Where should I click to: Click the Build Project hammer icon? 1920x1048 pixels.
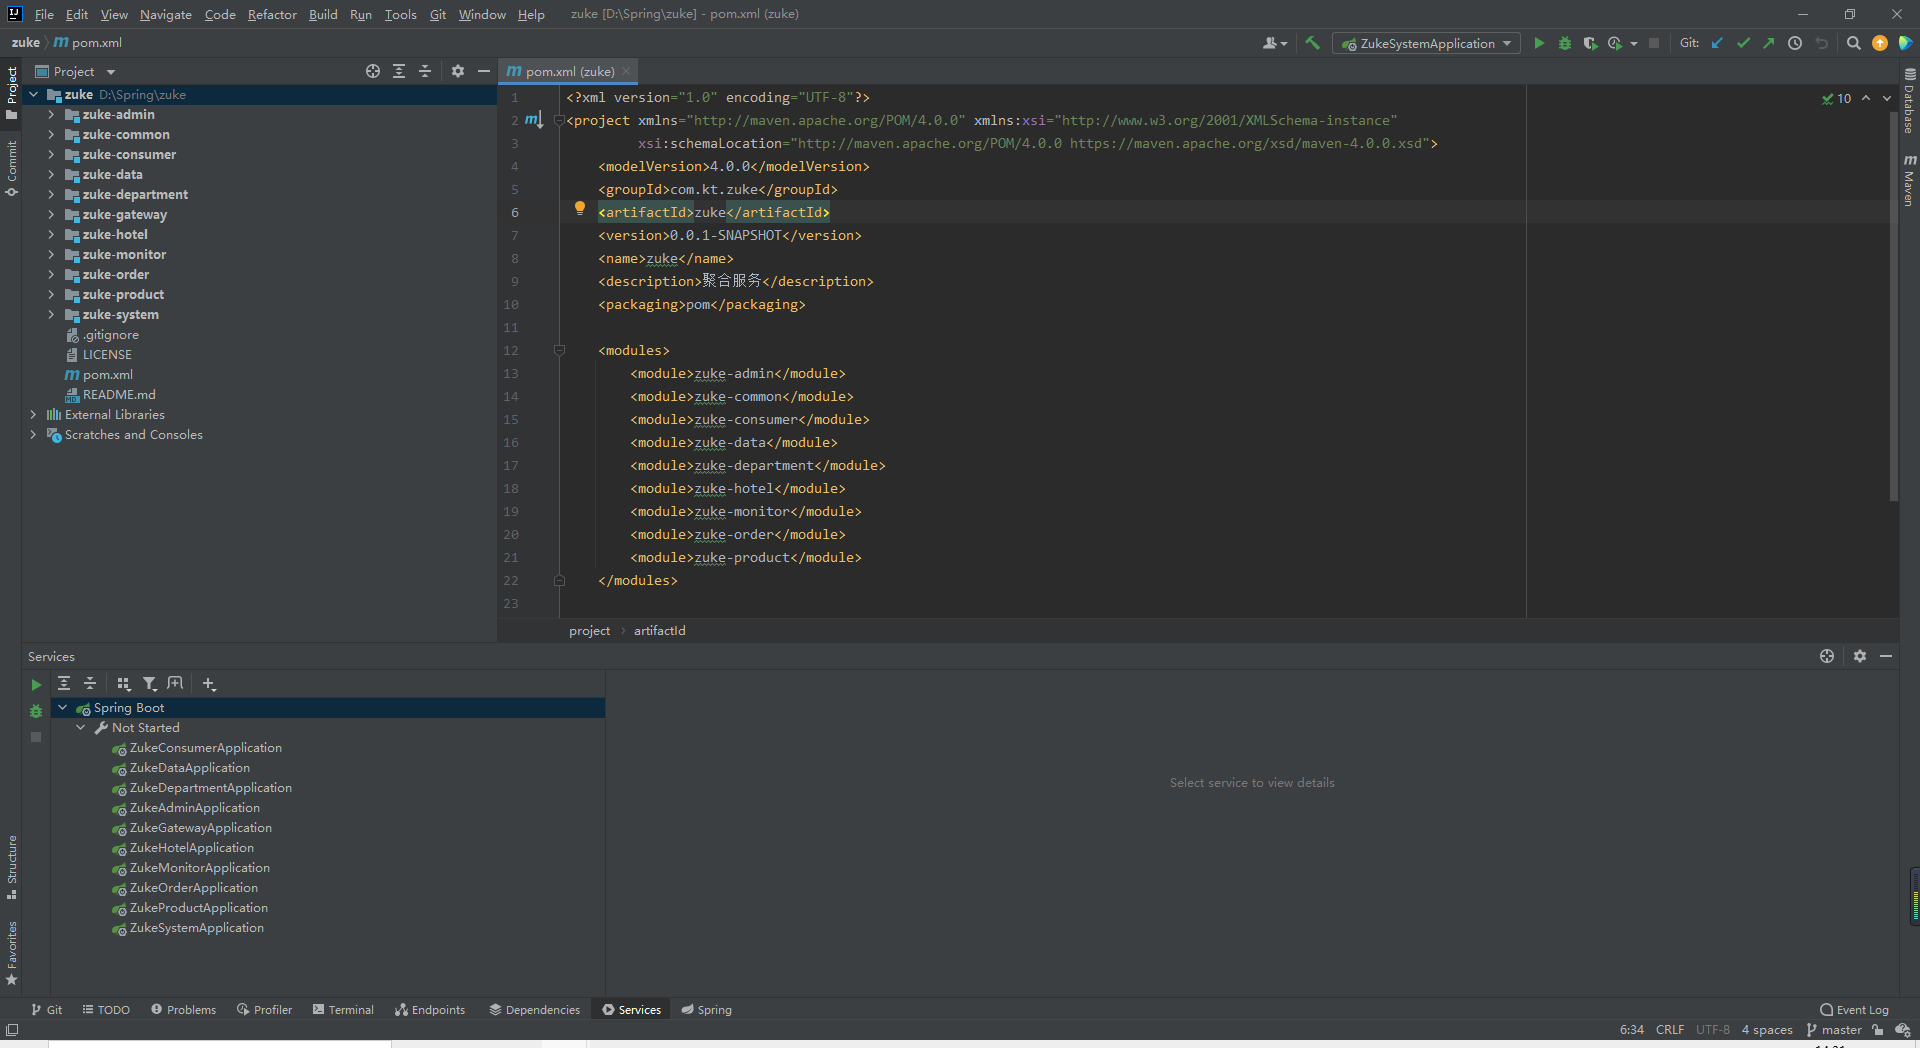point(1313,43)
